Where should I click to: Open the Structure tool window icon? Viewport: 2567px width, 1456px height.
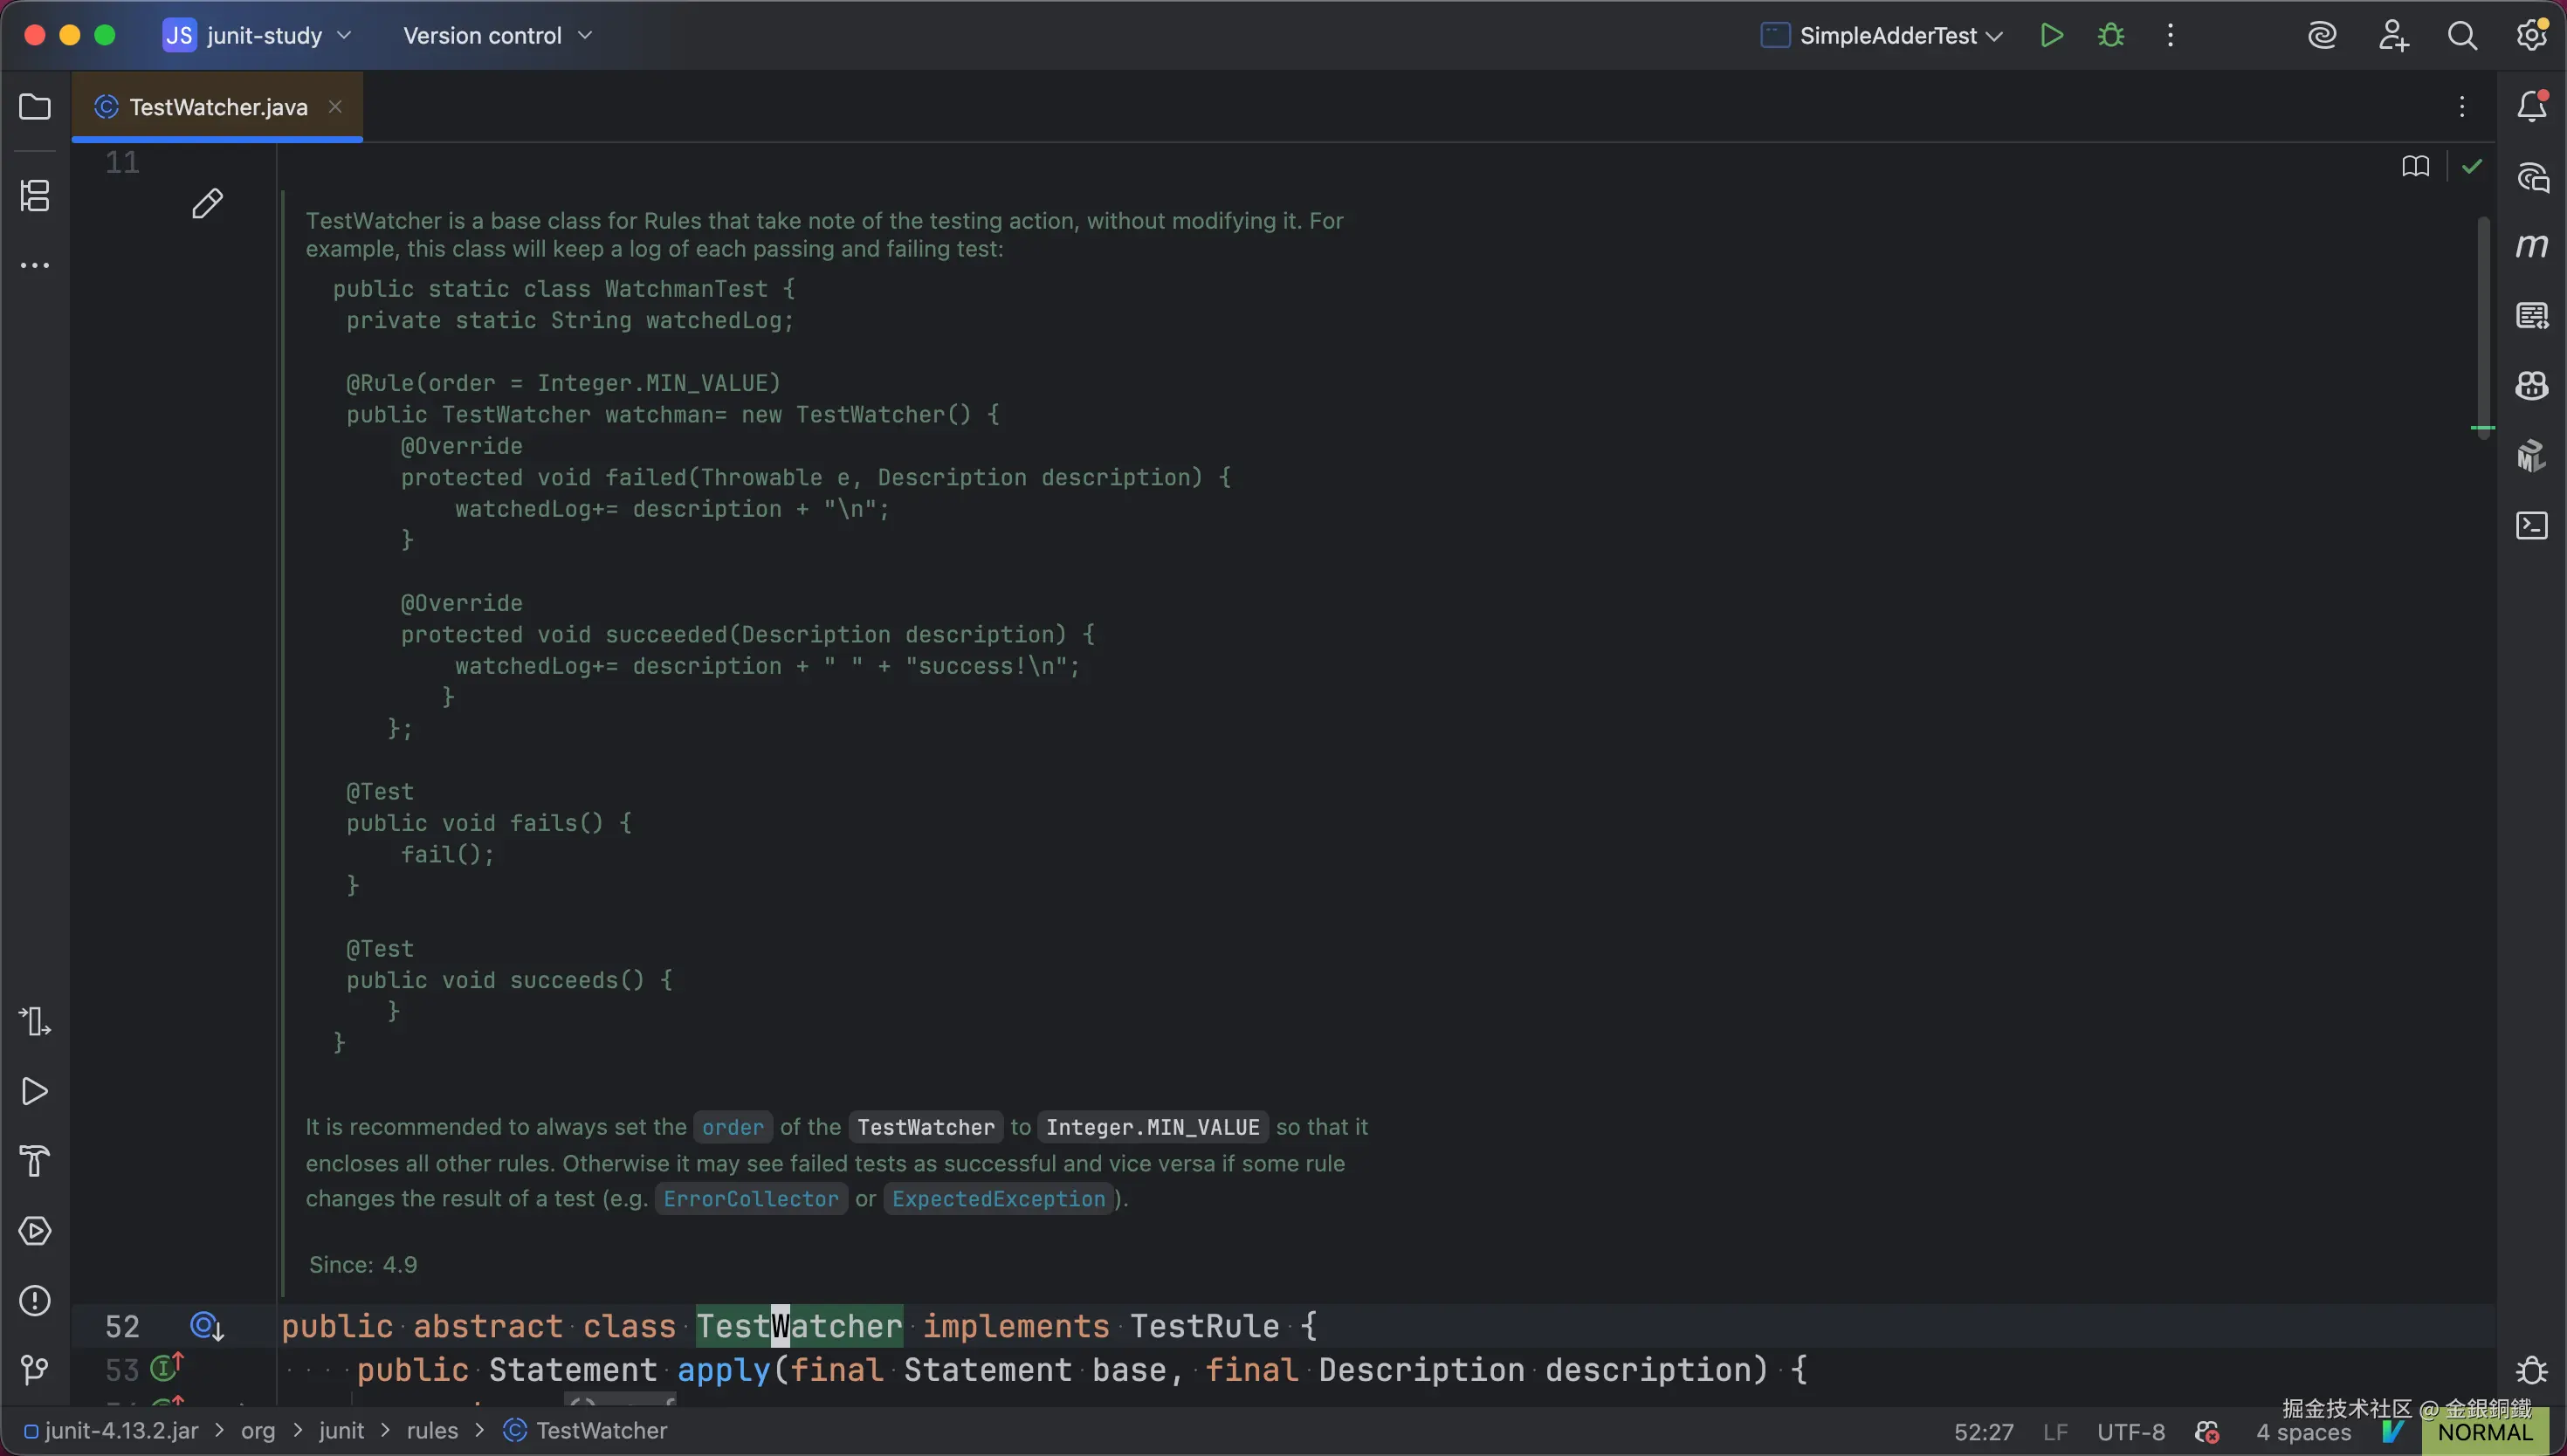(x=35, y=195)
